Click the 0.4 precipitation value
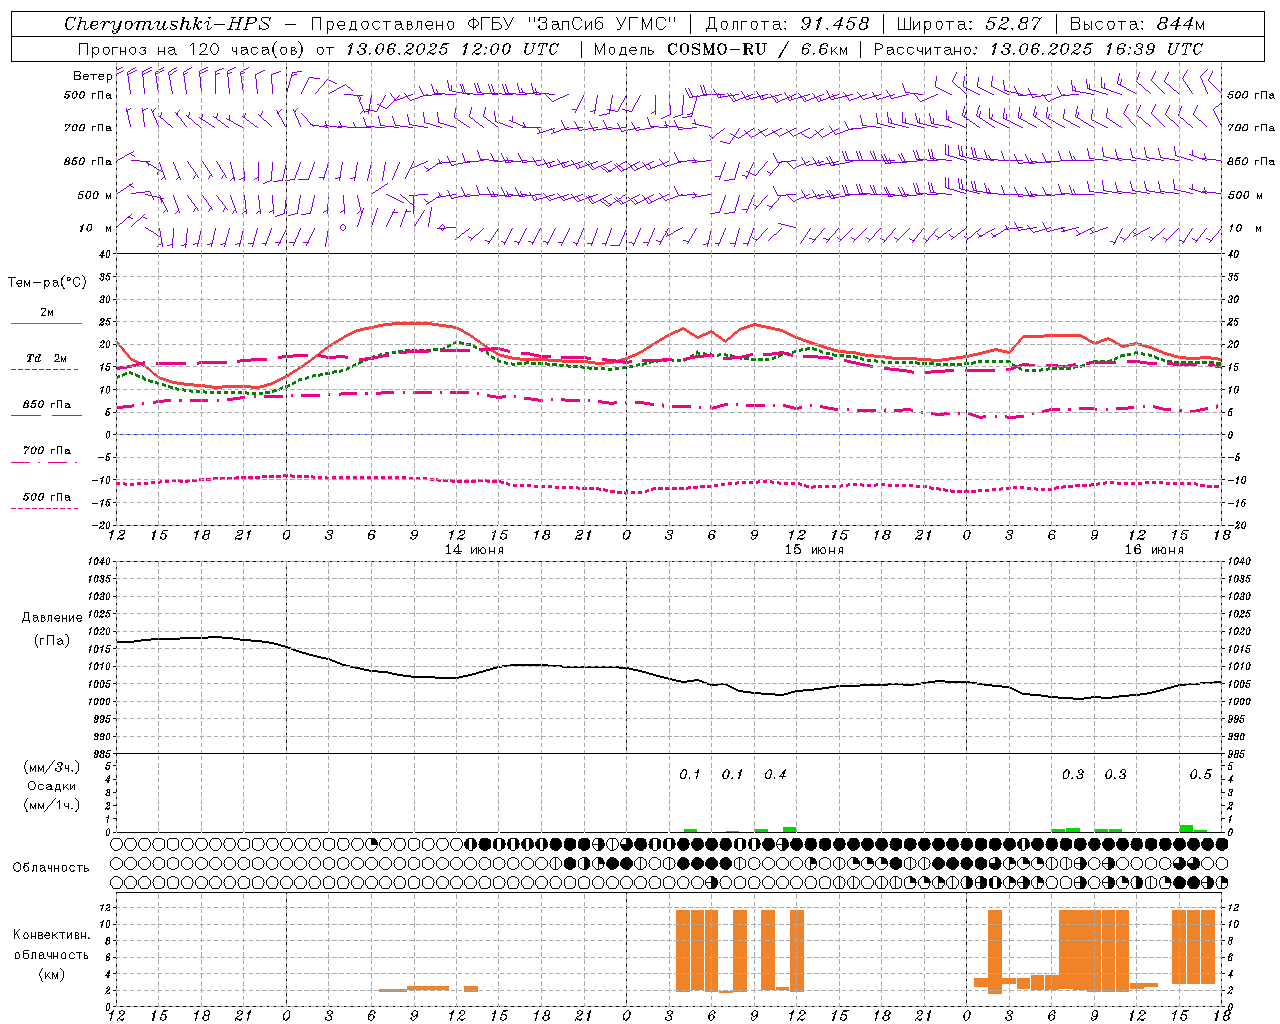Viewport: 1280px width, 1024px height. (775, 774)
